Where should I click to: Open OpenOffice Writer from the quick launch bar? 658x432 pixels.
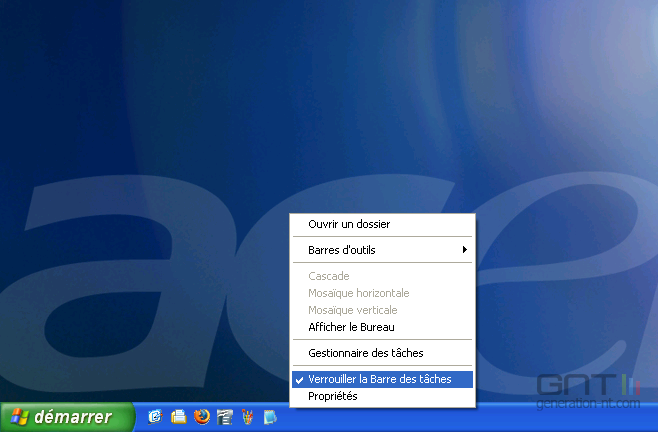click(x=225, y=417)
